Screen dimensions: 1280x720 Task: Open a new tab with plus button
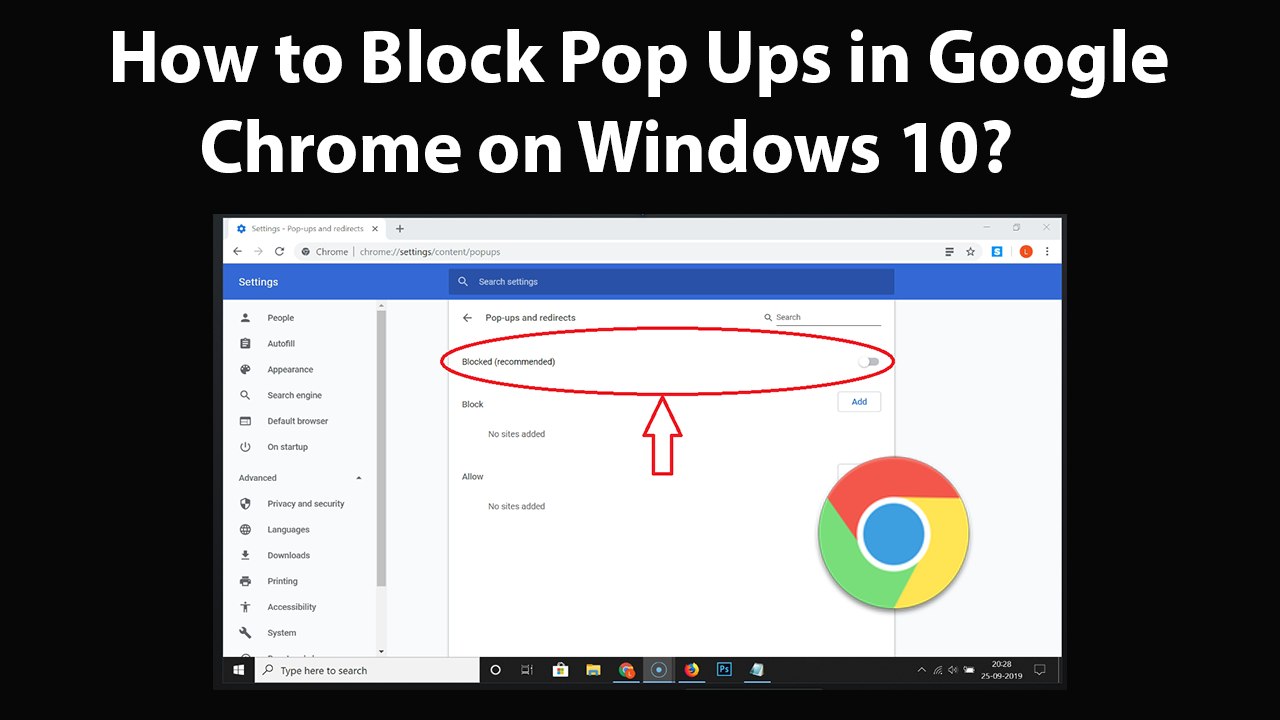pos(400,229)
